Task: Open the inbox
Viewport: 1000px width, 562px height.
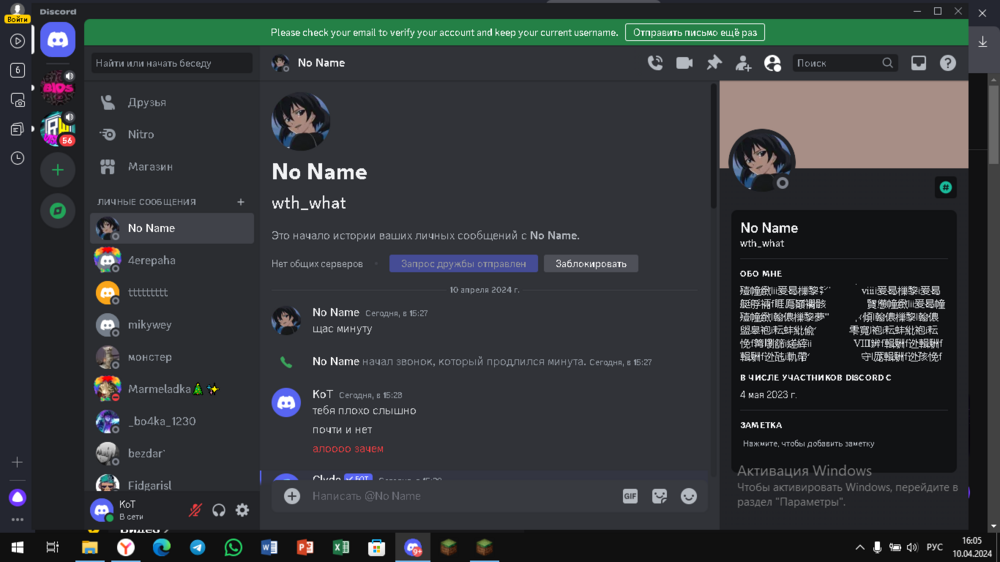Action: point(918,63)
